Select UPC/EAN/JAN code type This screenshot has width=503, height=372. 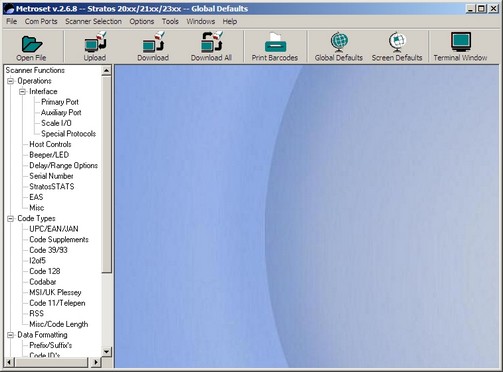tap(54, 229)
